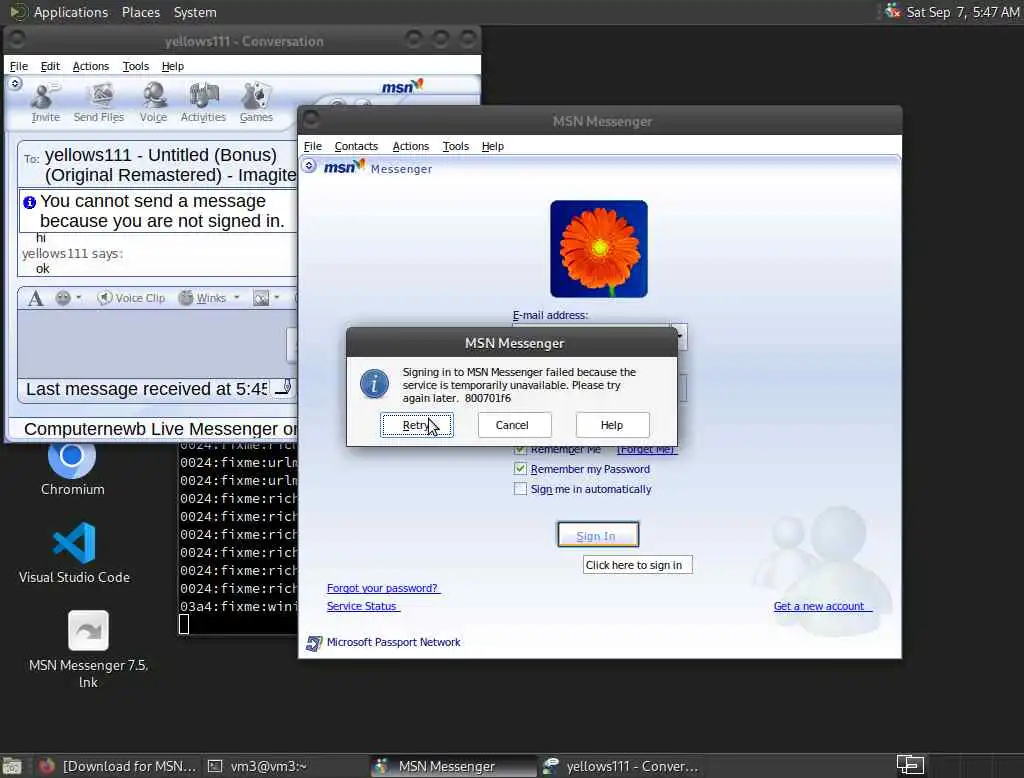Click Computernewb Live Messenger banner text

click(x=160, y=429)
